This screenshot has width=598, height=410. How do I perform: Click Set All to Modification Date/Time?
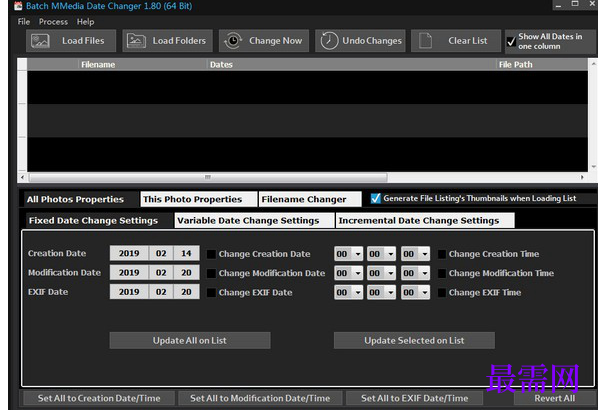click(260, 398)
